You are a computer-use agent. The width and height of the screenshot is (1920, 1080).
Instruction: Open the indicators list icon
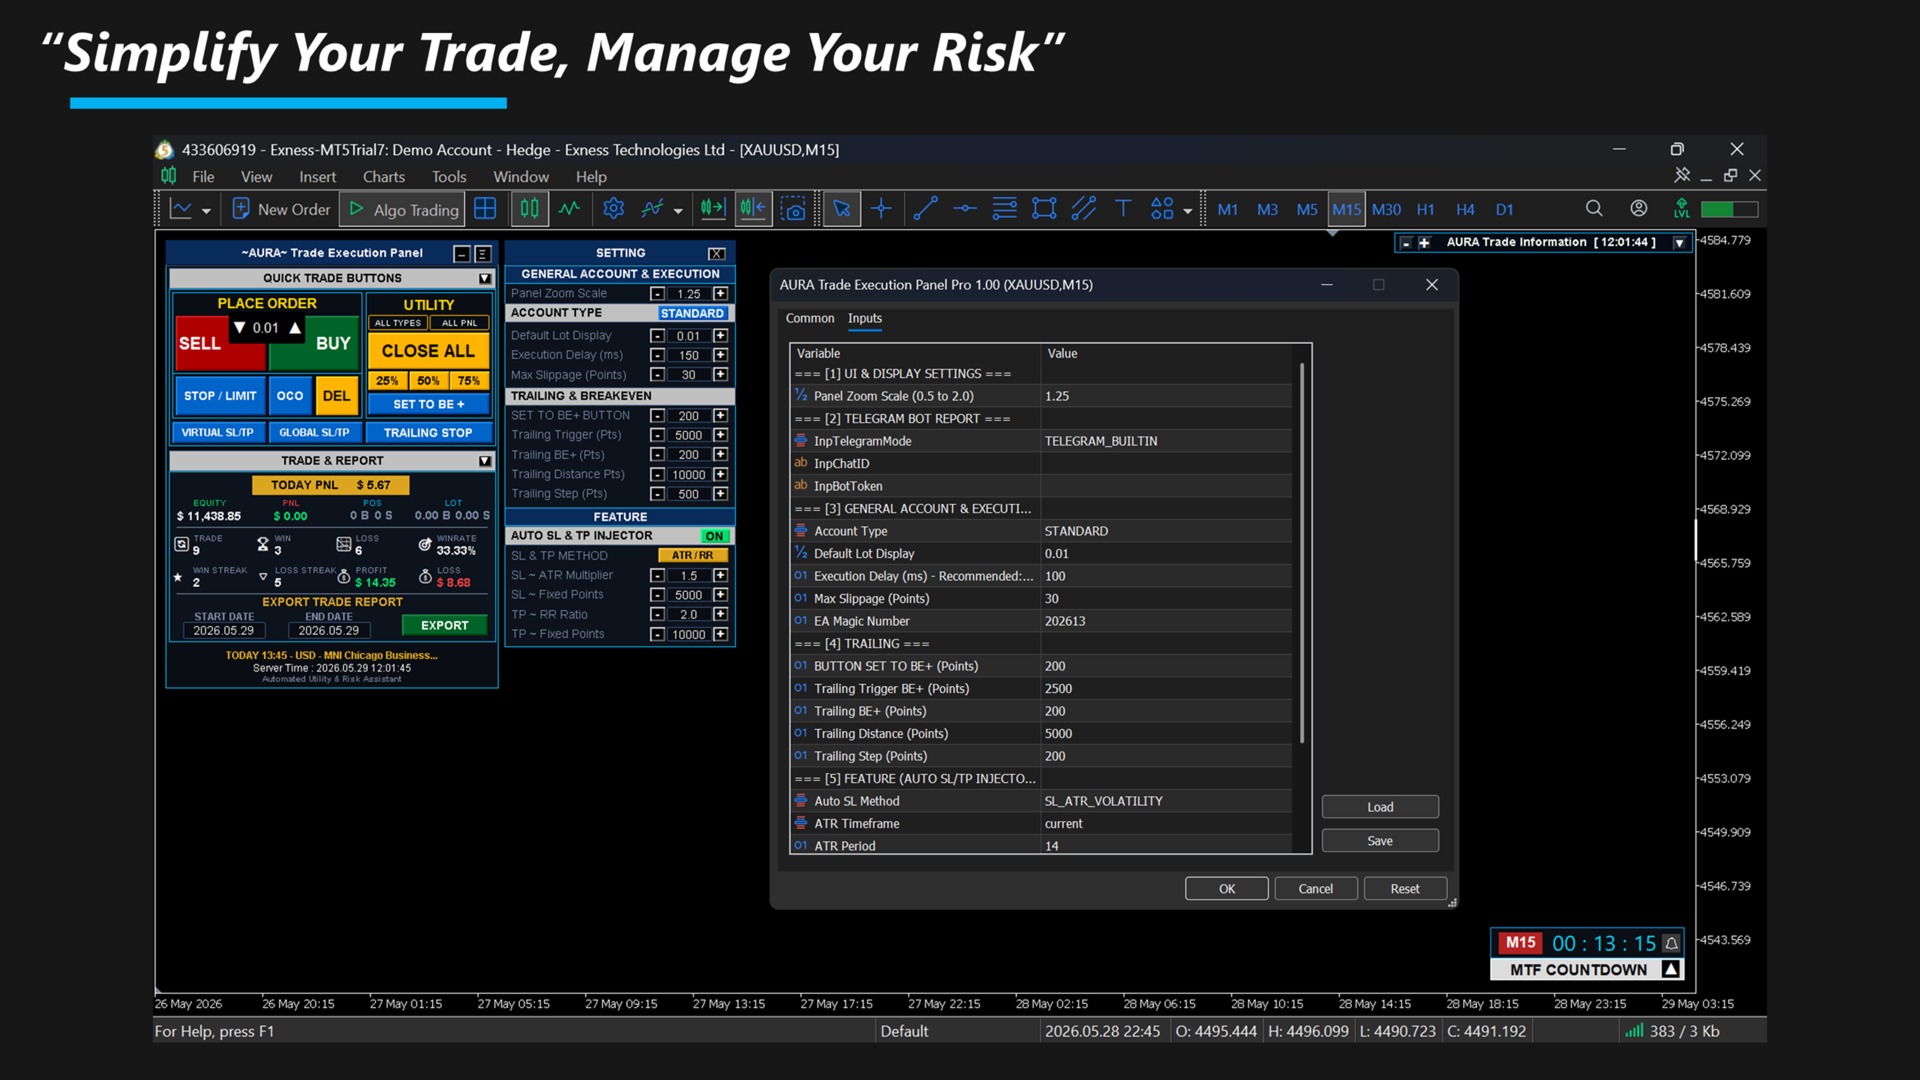tap(653, 209)
